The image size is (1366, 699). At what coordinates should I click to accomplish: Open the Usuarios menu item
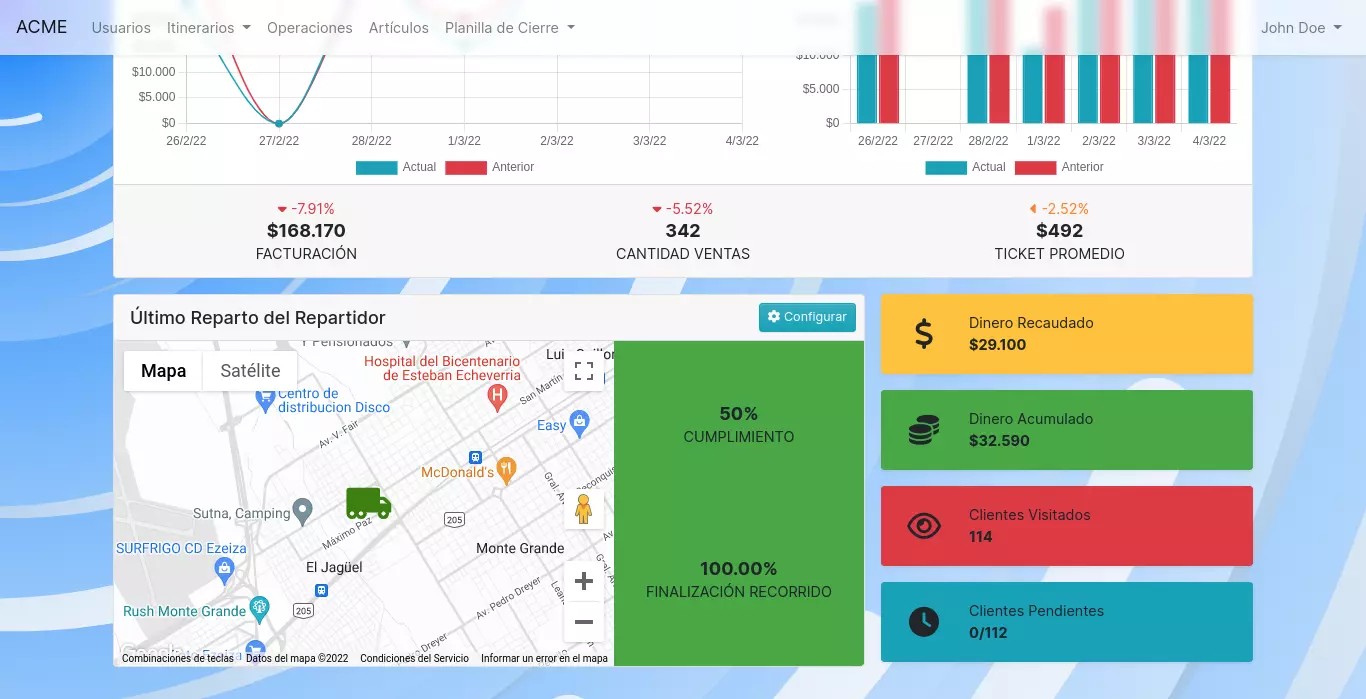coord(121,27)
